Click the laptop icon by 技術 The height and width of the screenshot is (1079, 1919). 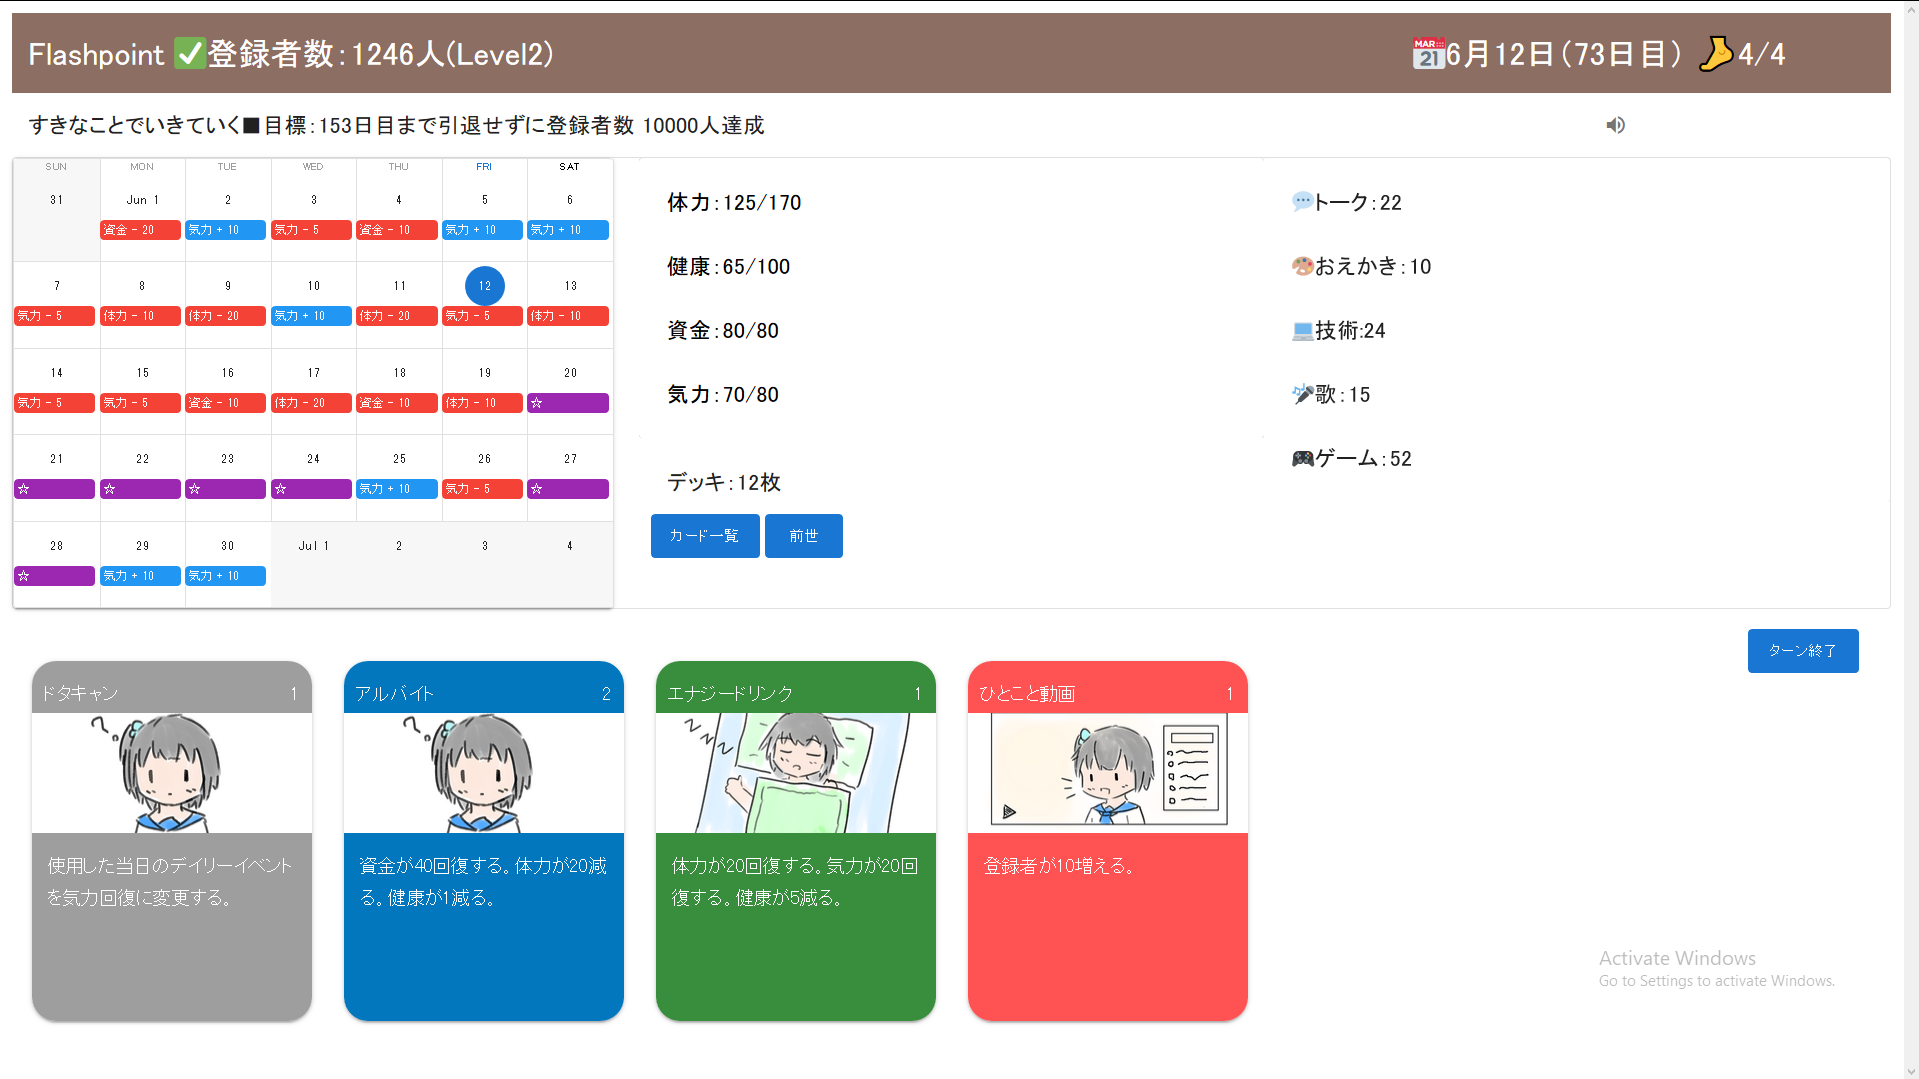(1301, 330)
